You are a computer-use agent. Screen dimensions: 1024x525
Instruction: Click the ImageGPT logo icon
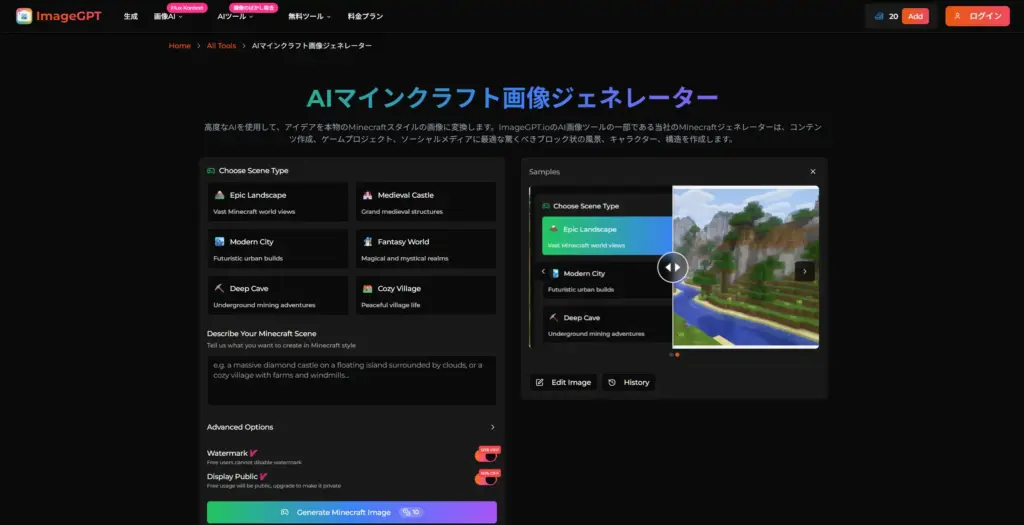tap(24, 16)
